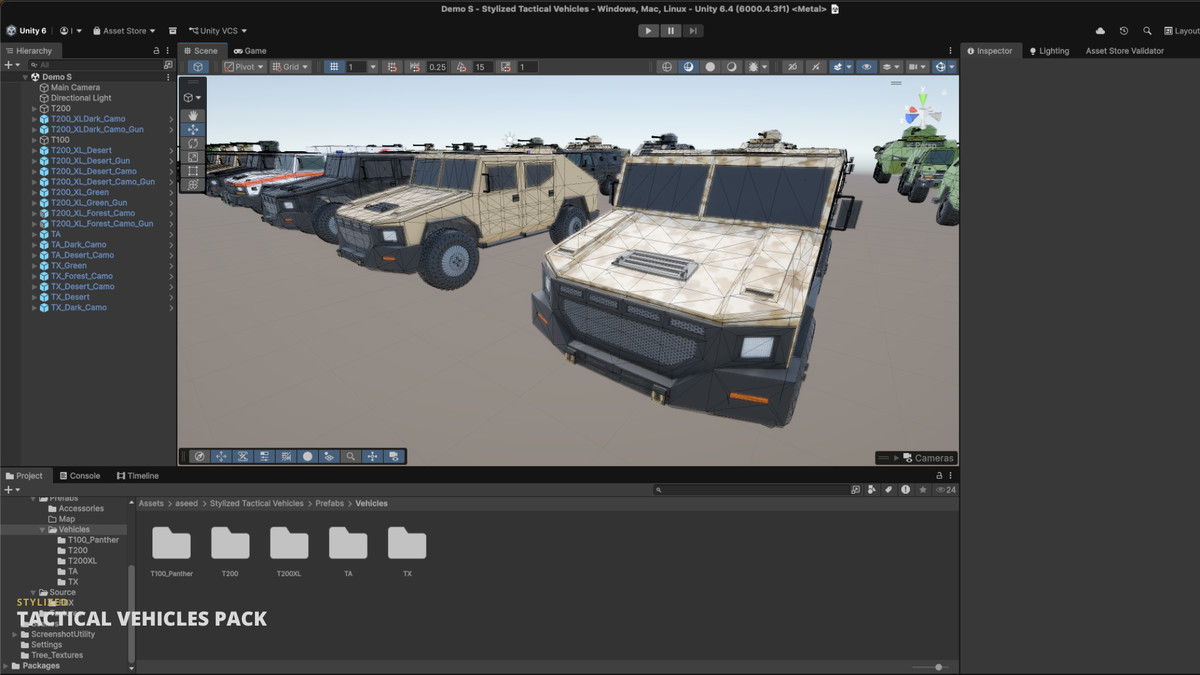Lock the Hierarchy panel
The width and height of the screenshot is (1200, 675).
coord(156,51)
